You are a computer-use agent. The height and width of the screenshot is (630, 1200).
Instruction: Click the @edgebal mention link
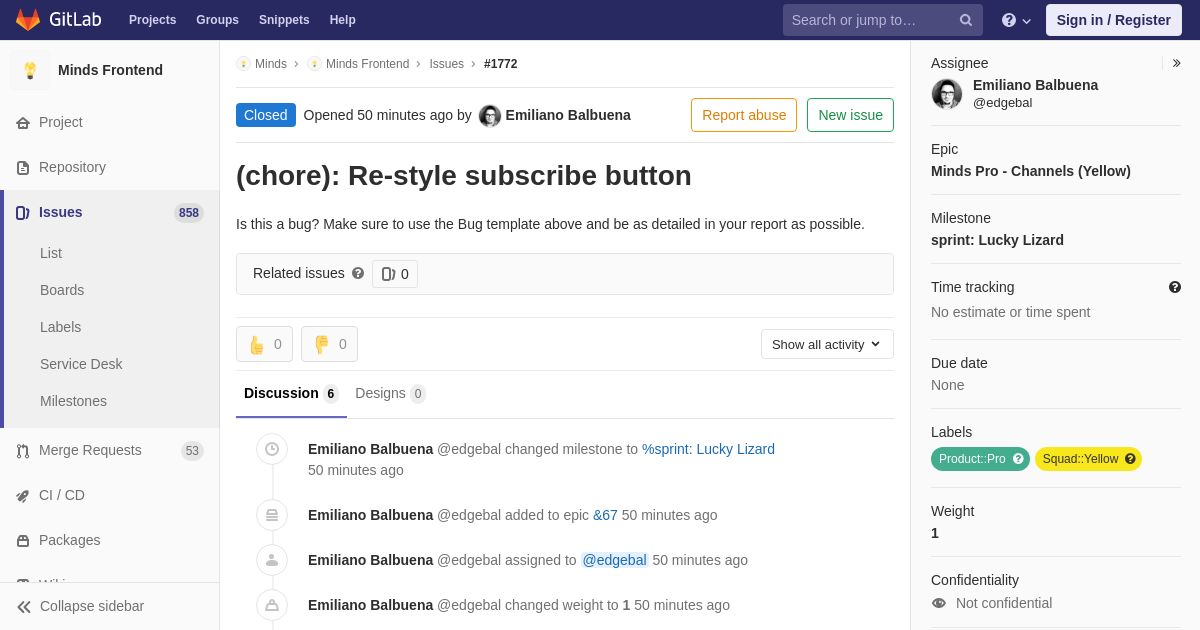[615, 560]
